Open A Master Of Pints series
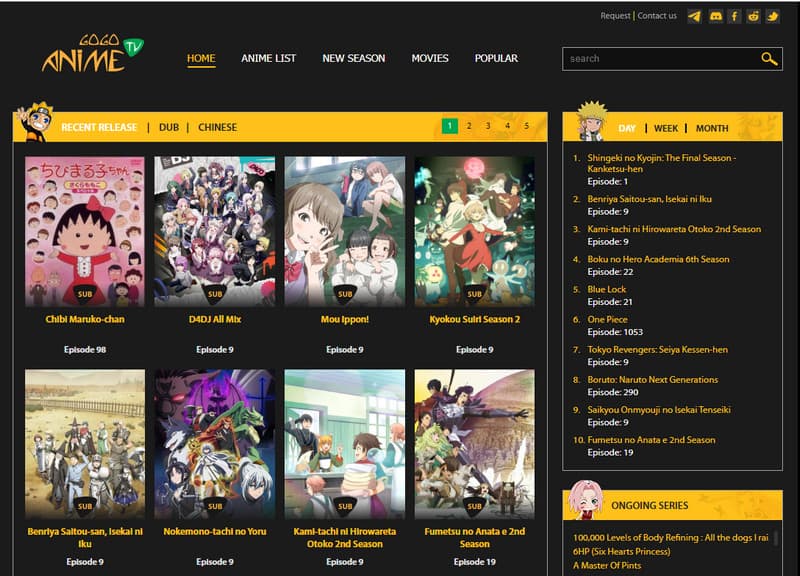800x576 pixels. [607, 565]
